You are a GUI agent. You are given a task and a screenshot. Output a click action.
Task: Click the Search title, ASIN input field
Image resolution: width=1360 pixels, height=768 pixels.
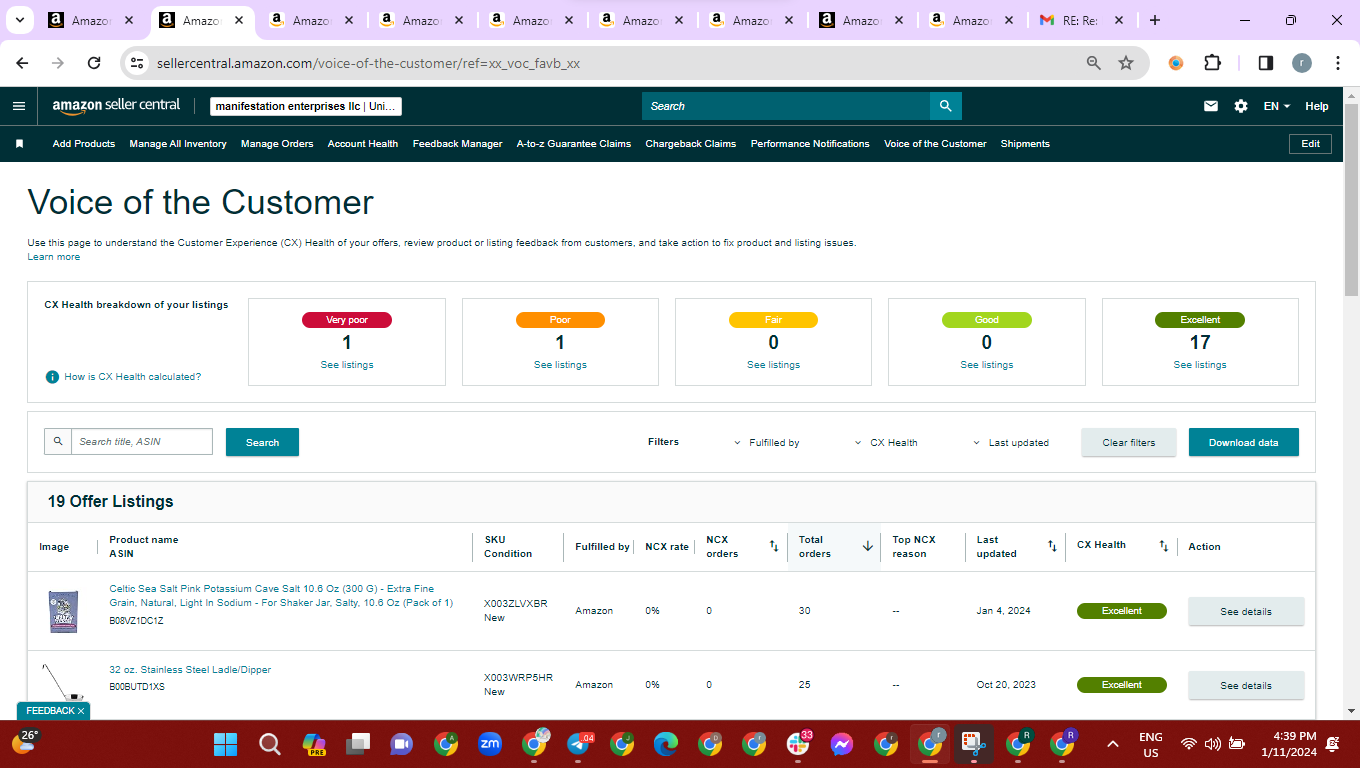click(x=141, y=442)
